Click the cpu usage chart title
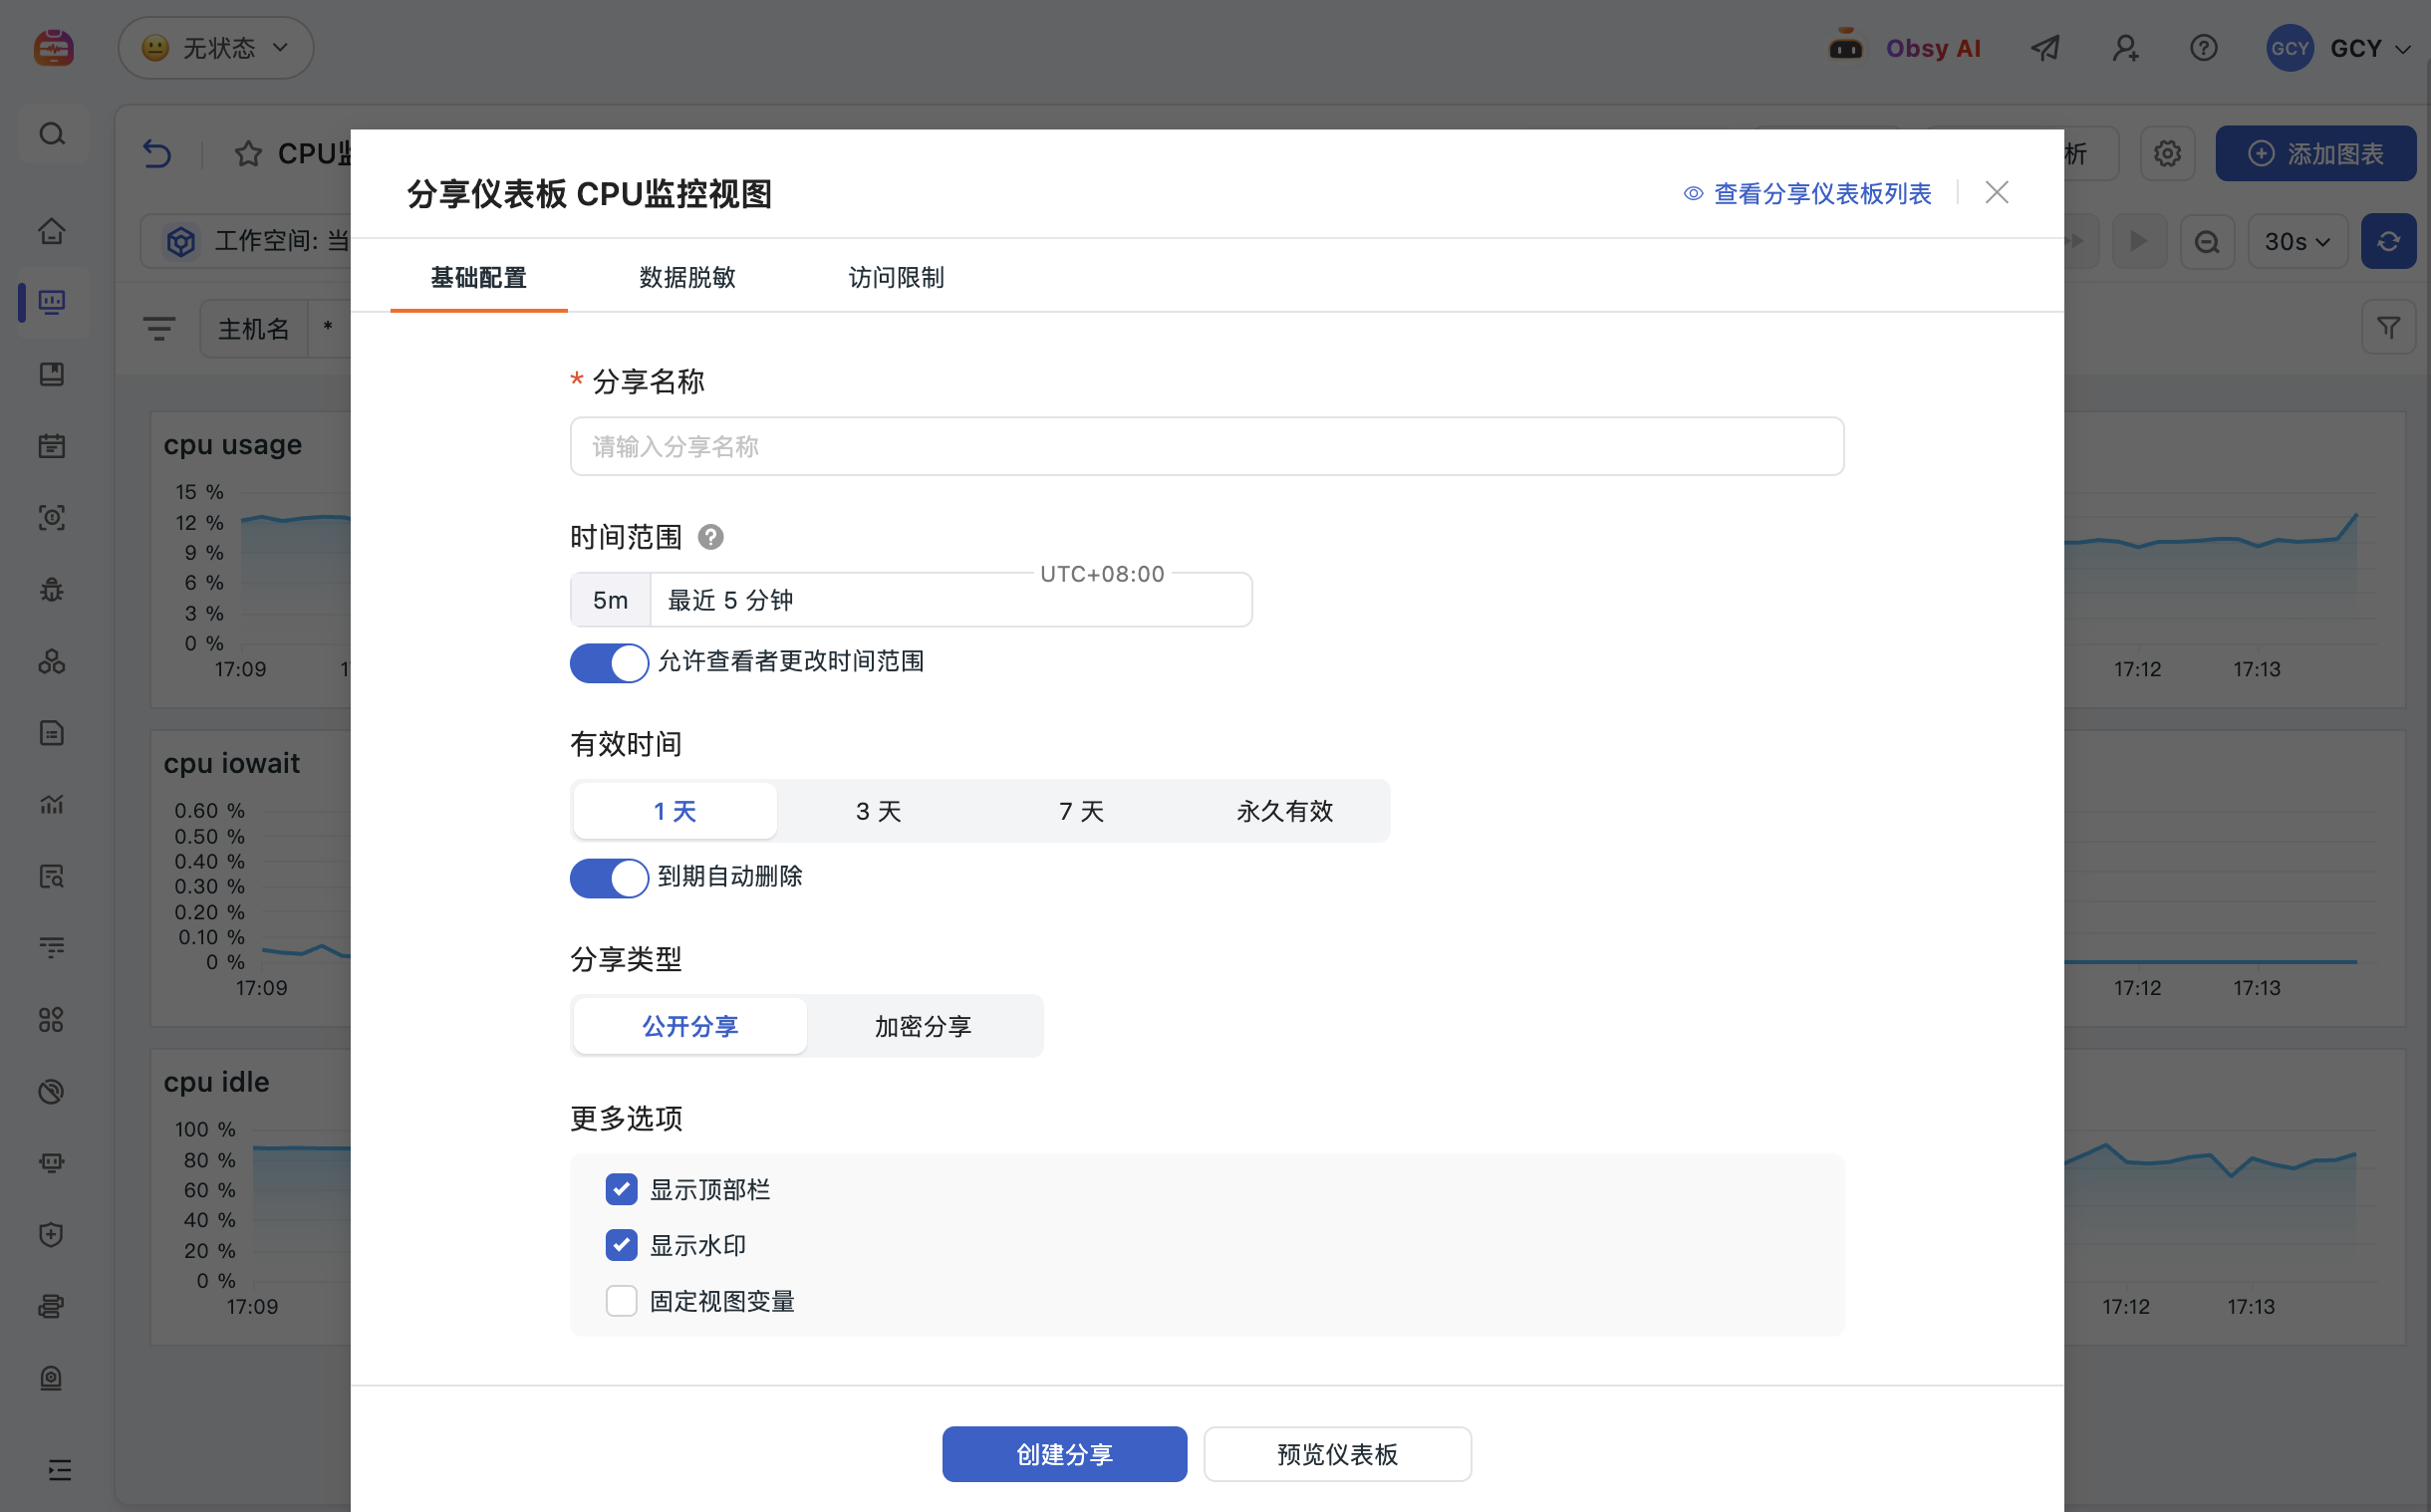2431x1512 pixels. [x=233, y=444]
